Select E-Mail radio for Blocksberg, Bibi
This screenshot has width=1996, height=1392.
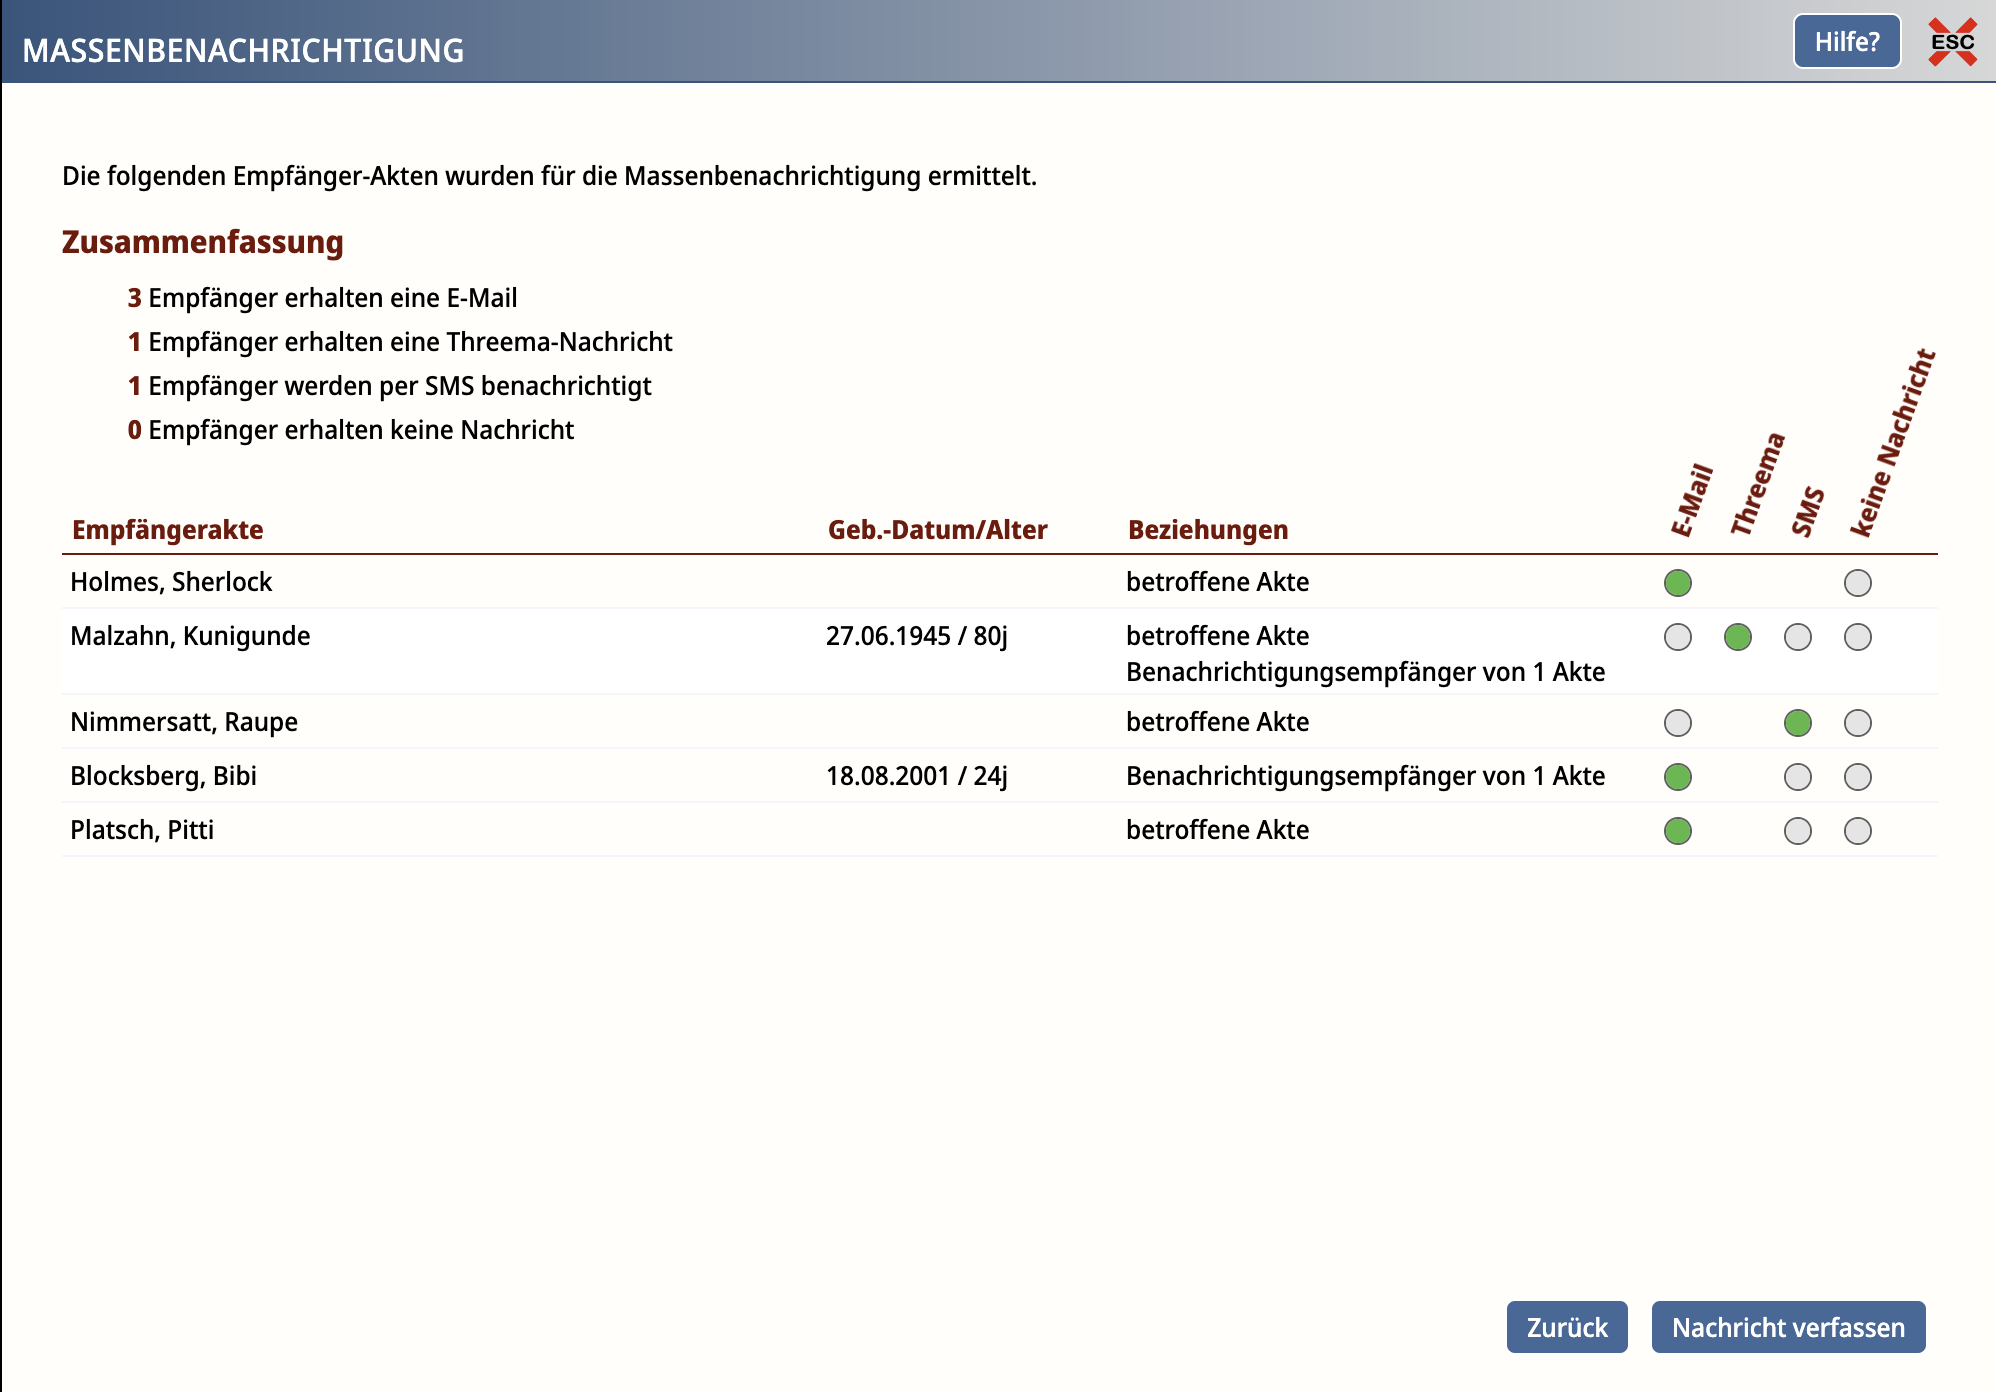(1677, 777)
